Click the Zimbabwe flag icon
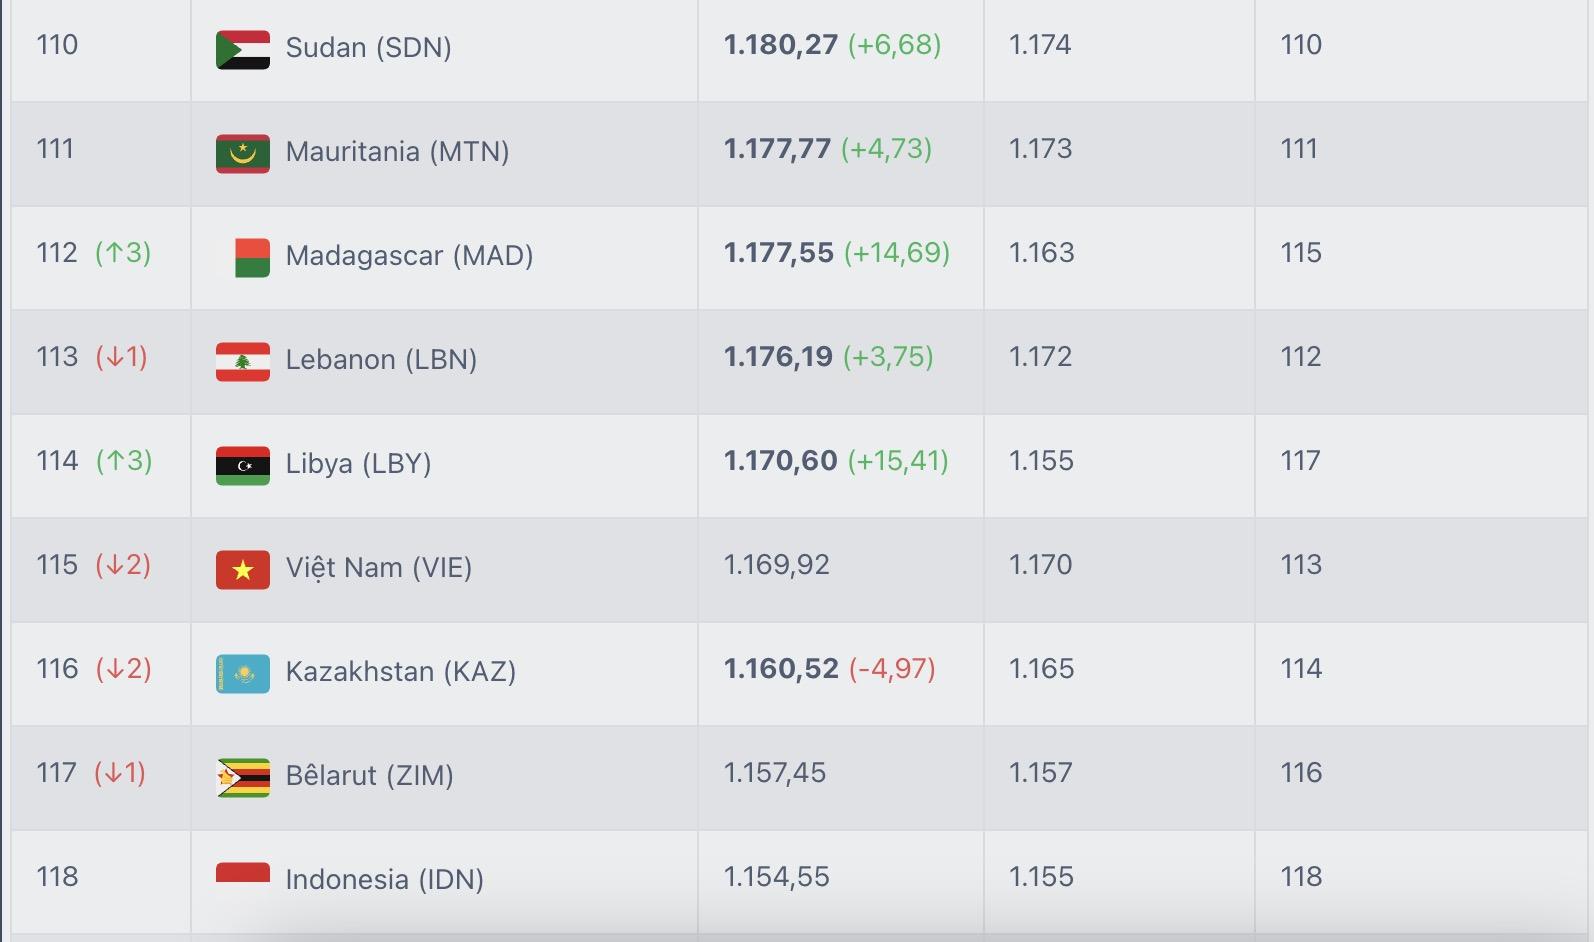The width and height of the screenshot is (1594, 942). tap(243, 777)
